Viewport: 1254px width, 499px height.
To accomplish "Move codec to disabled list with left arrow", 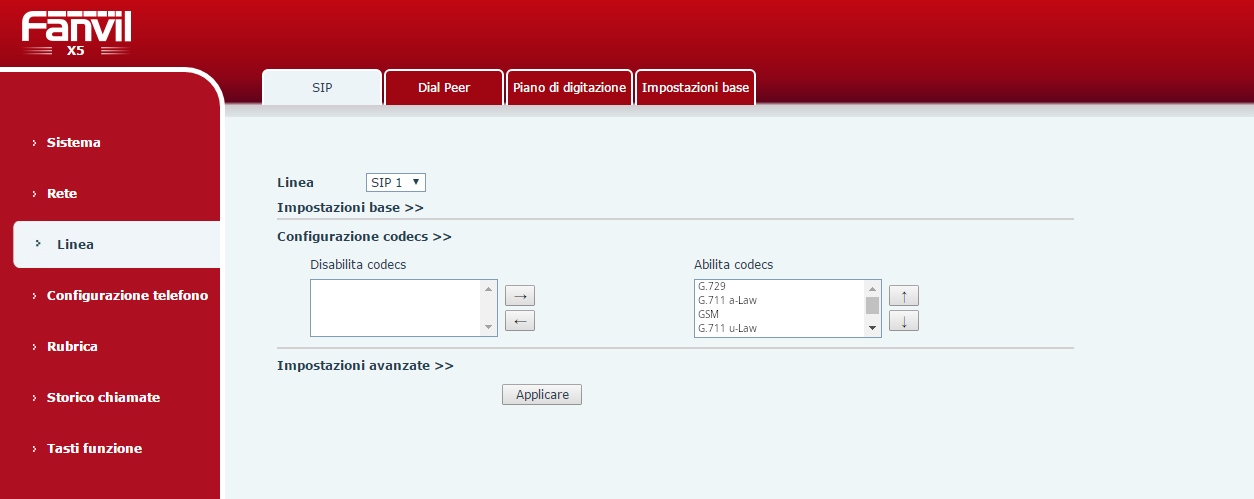I will [x=519, y=321].
